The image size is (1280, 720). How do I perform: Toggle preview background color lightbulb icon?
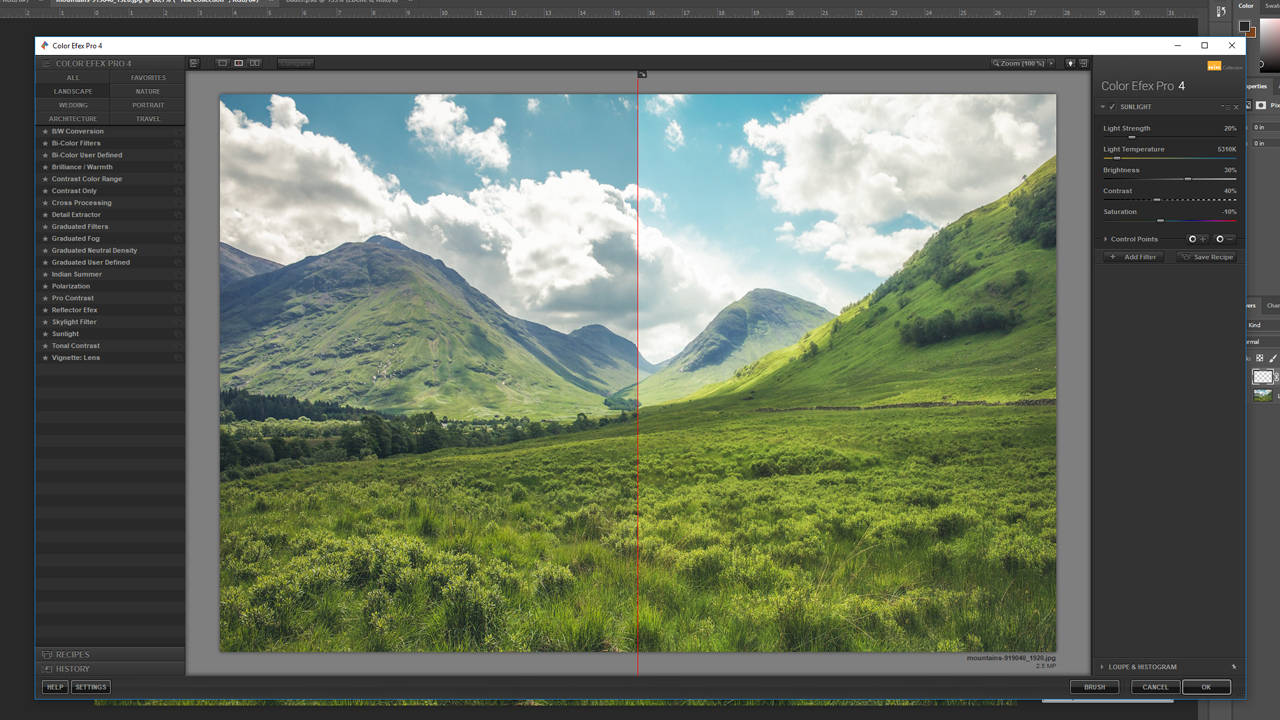point(1070,63)
